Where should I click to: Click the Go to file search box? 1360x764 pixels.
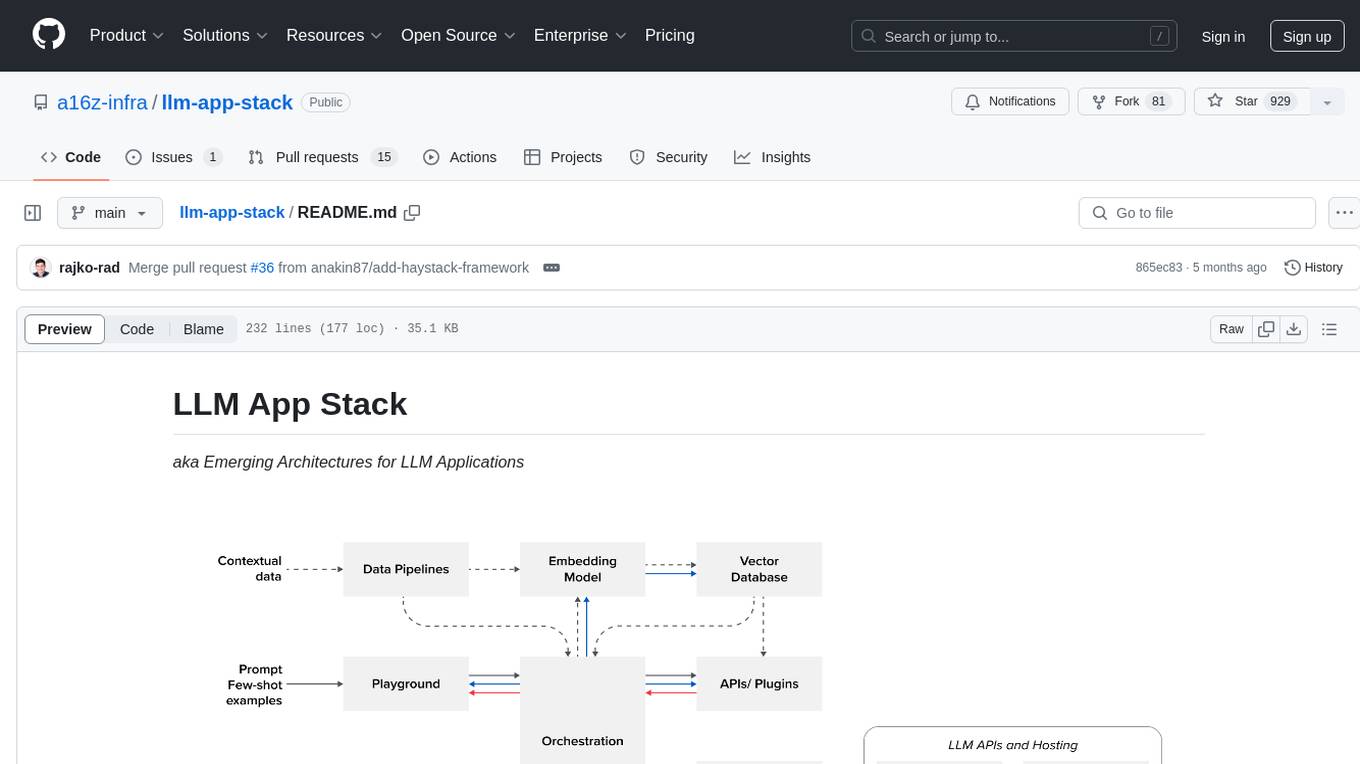click(1197, 213)
